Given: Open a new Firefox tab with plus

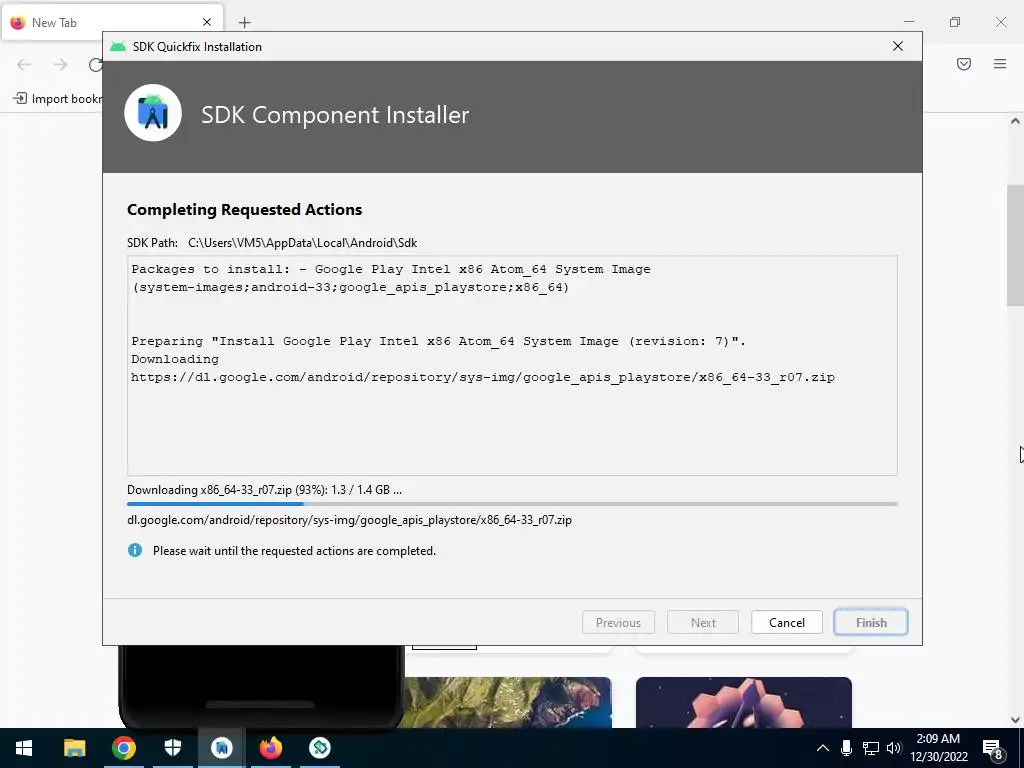Looking at the screenshot, I should pyautogui.click(x=244, y=23).
